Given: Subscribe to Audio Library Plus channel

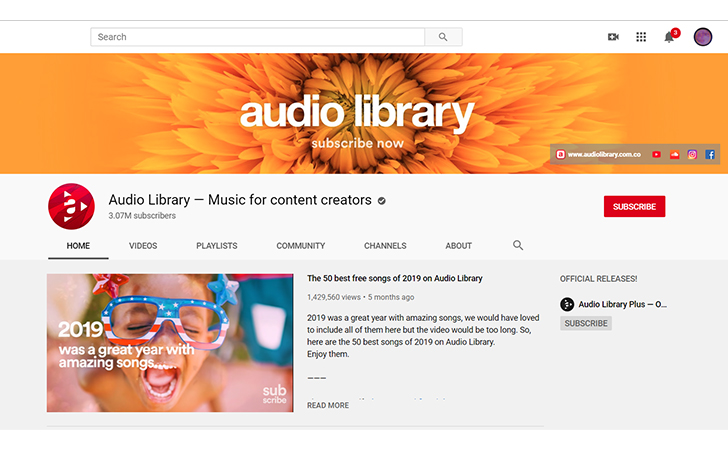Looking at the screenshot, I should (x=585, y=324).
